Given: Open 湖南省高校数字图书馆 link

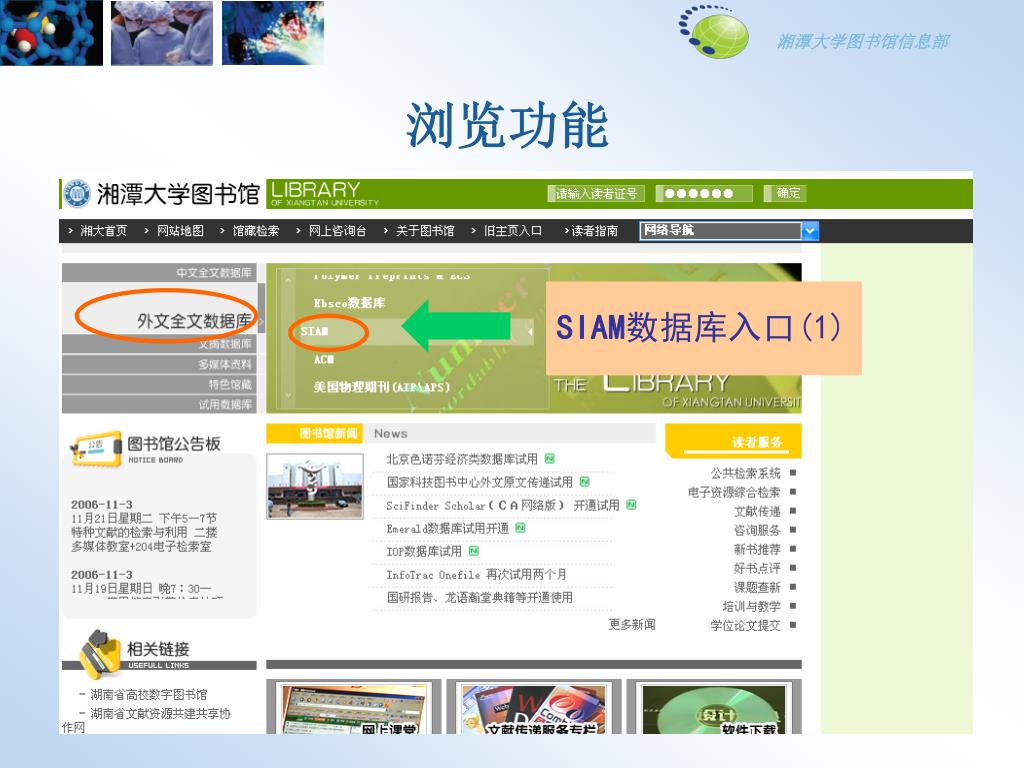Looking at the screenshot, I should 149,694.
